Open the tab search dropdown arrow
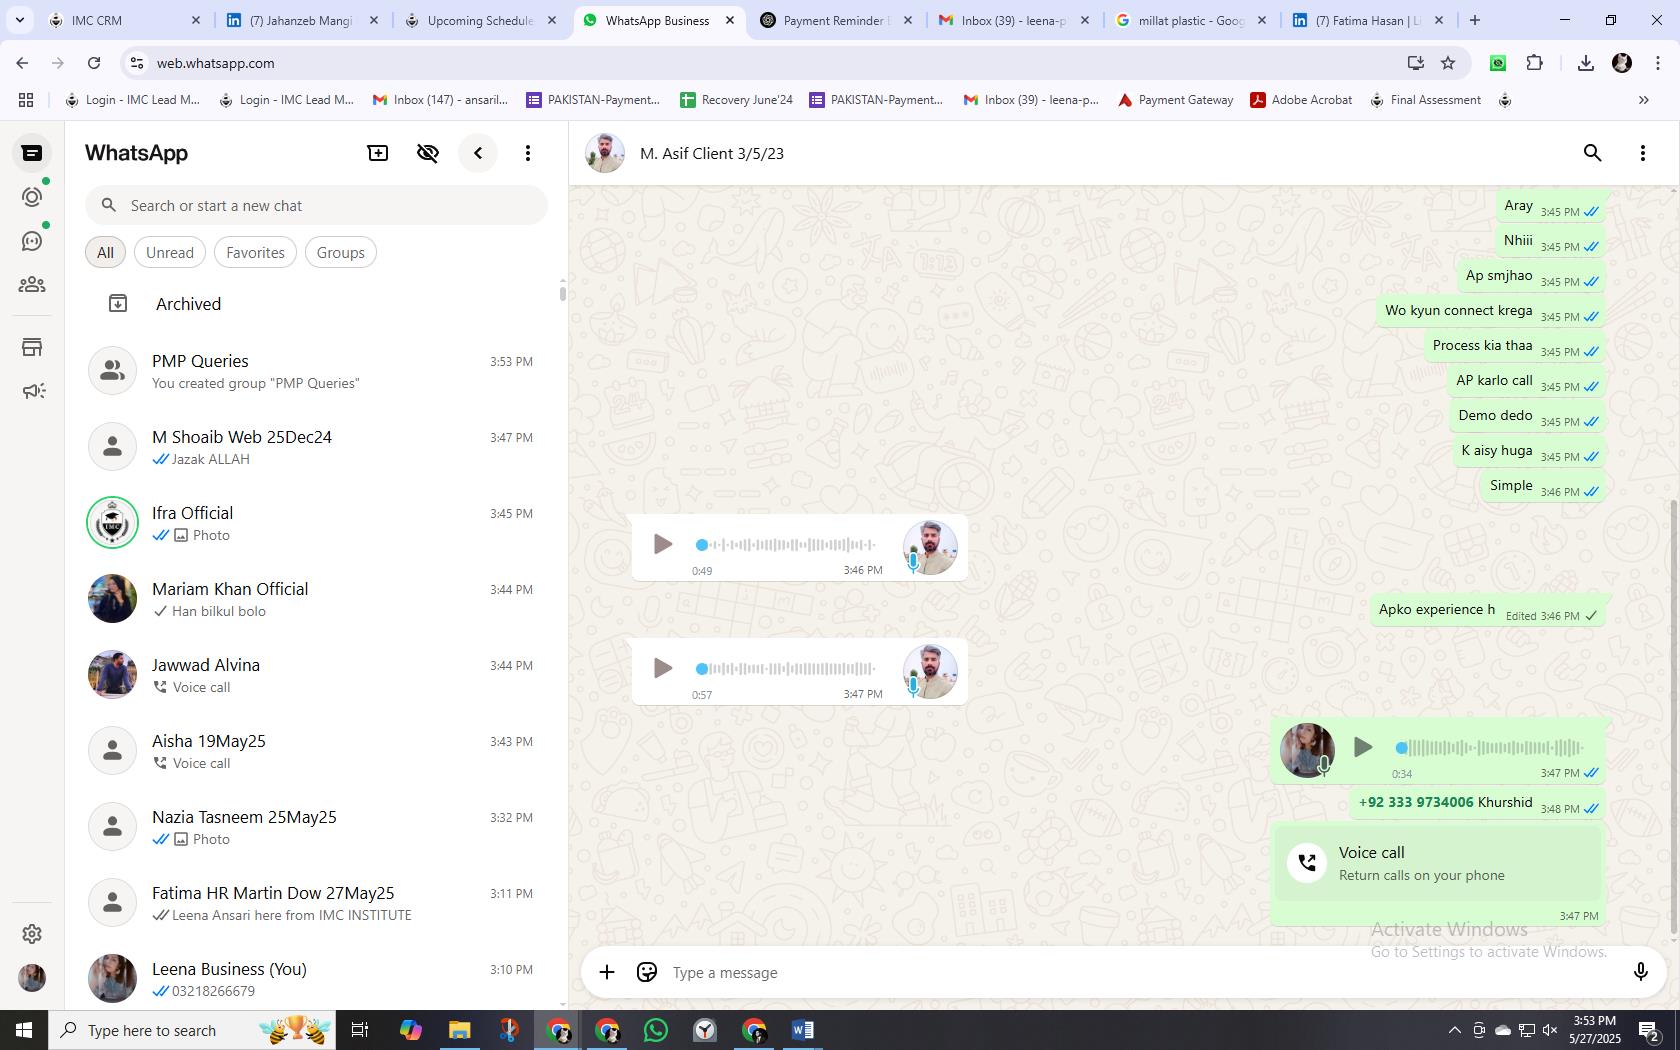Viewport: 1680px width, 1050px height. [19, 20]
